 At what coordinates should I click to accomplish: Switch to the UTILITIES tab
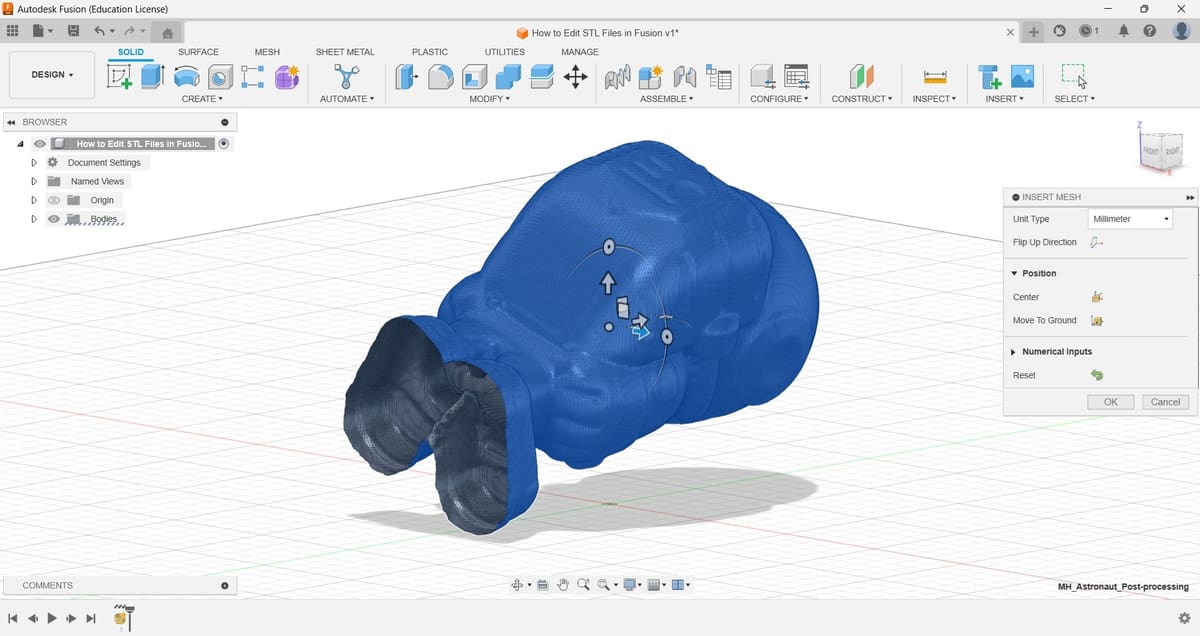505,52
